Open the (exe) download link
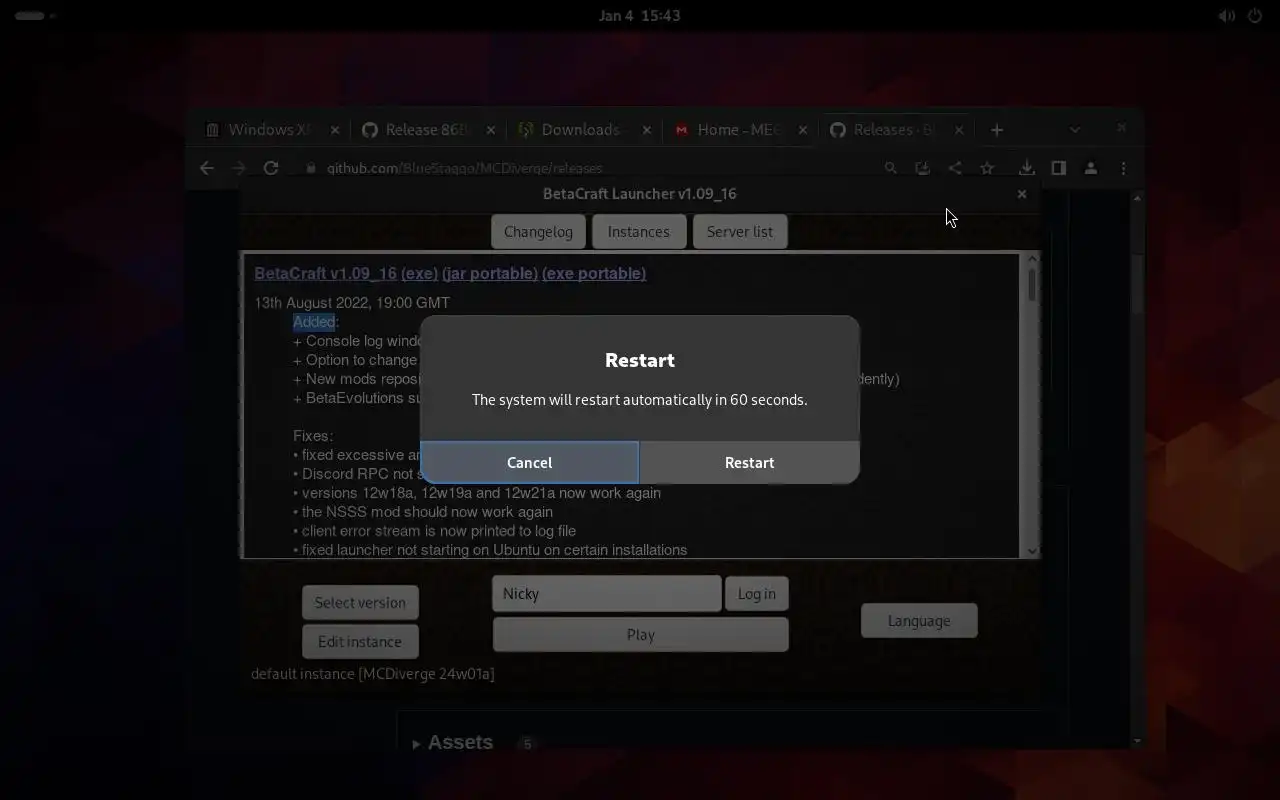 pos(420,273)
